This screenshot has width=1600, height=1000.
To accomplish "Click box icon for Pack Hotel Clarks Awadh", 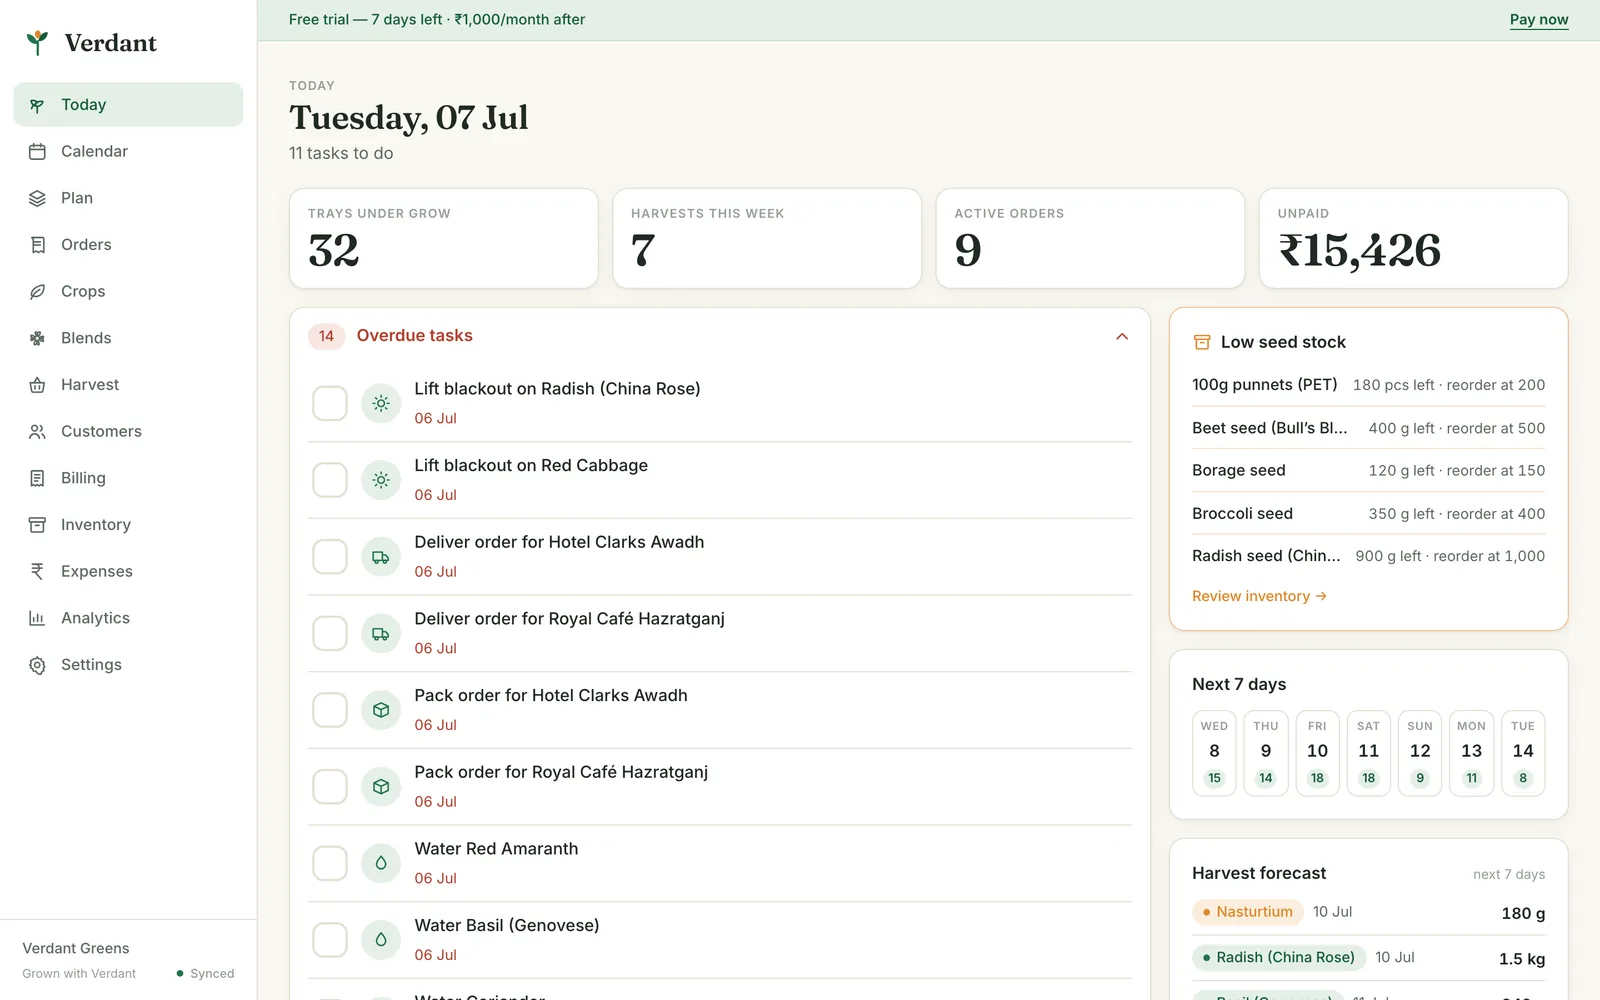I will (381, 710).
